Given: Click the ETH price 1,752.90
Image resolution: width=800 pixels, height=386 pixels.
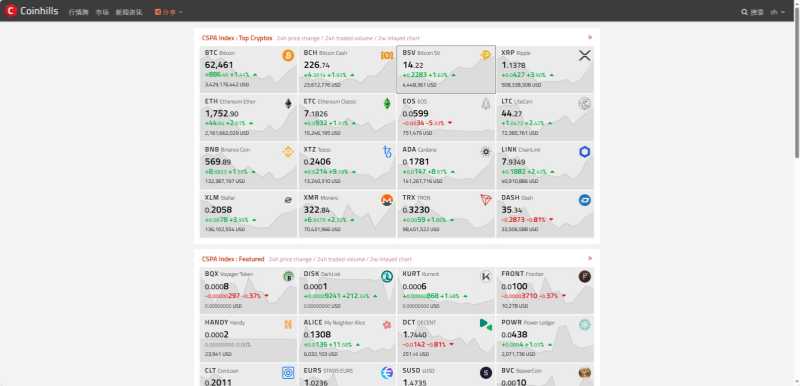Looking at the screenshot, I should tap(222, 114).
